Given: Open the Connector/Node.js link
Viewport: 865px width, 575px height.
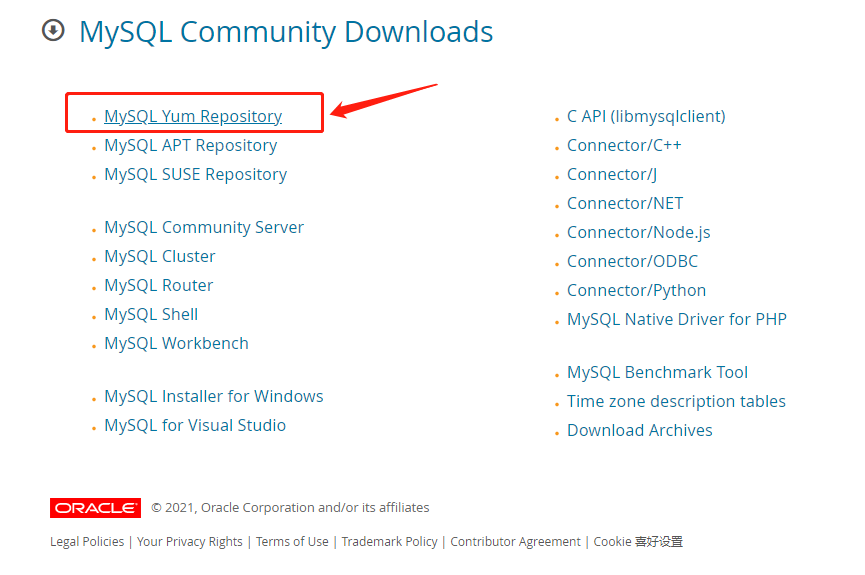Looking at the screenshot, I should click(639, 232).
